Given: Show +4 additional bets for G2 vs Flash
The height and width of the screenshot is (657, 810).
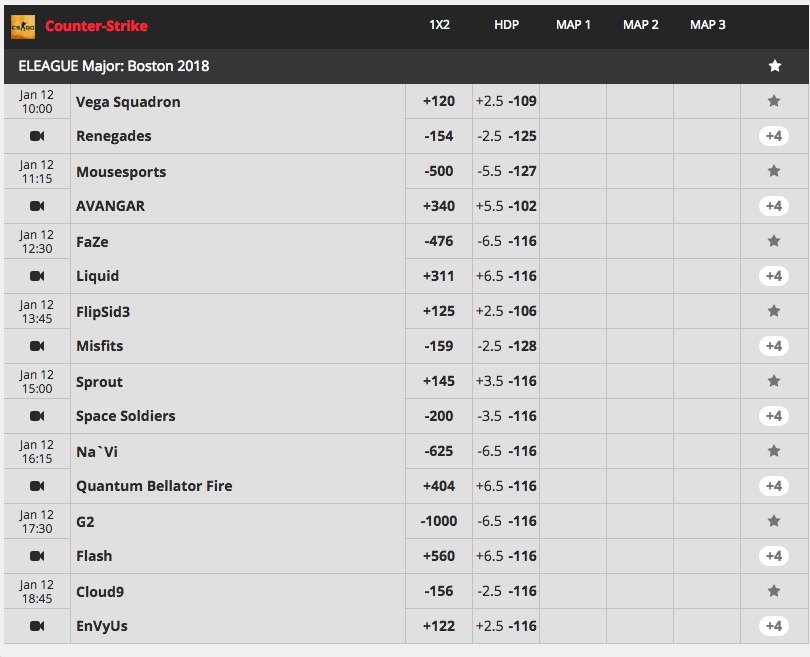Looking at the screenshot, I should 774,556.
